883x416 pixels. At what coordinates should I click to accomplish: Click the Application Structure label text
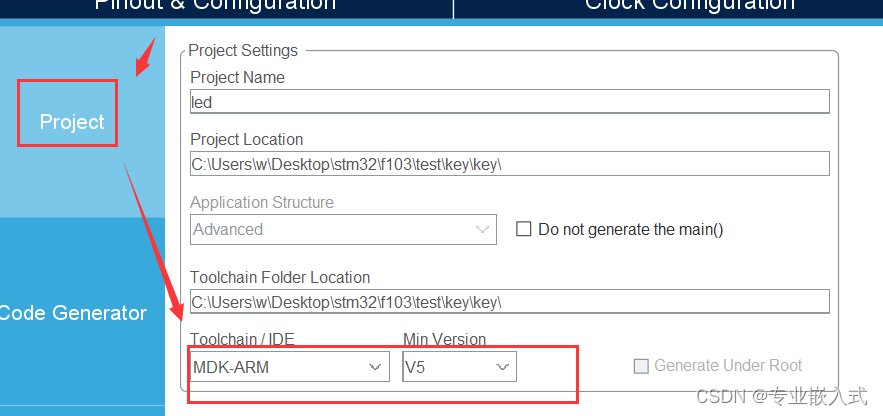pyautogui.click(x=262, y=203)
